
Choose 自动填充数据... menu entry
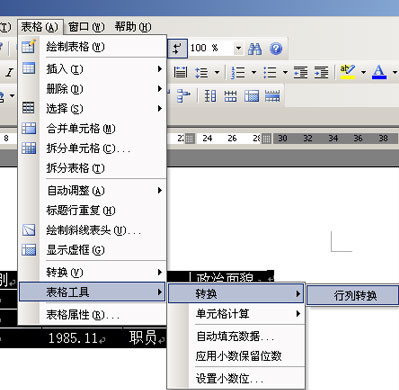coord(236,336)
